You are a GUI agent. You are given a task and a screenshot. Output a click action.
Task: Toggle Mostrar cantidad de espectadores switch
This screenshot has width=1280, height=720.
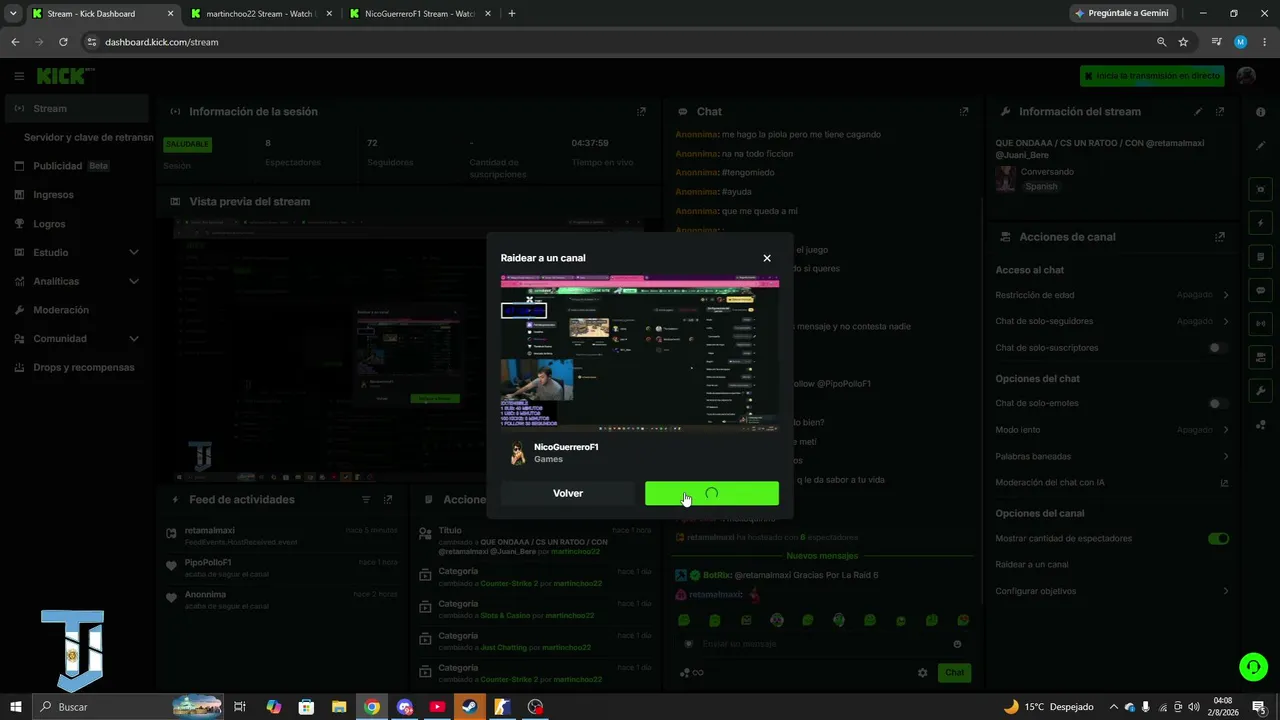[1218, 539]
